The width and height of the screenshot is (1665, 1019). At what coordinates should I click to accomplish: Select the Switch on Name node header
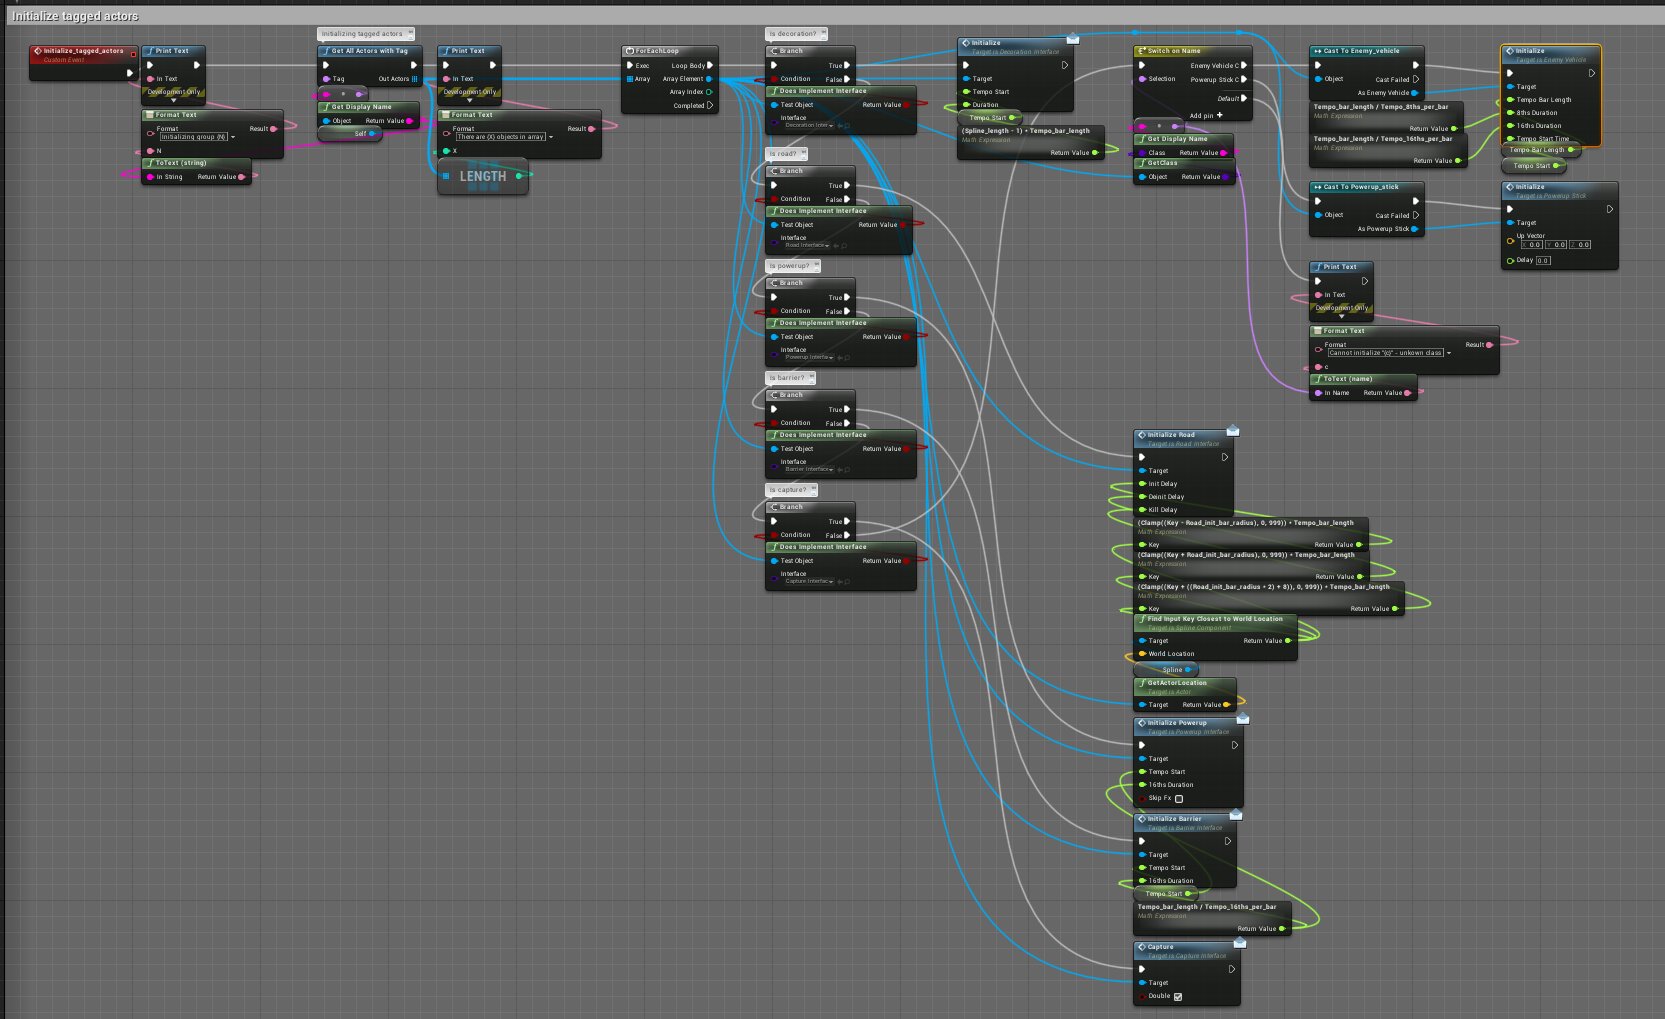click(x=1191, y=51)
